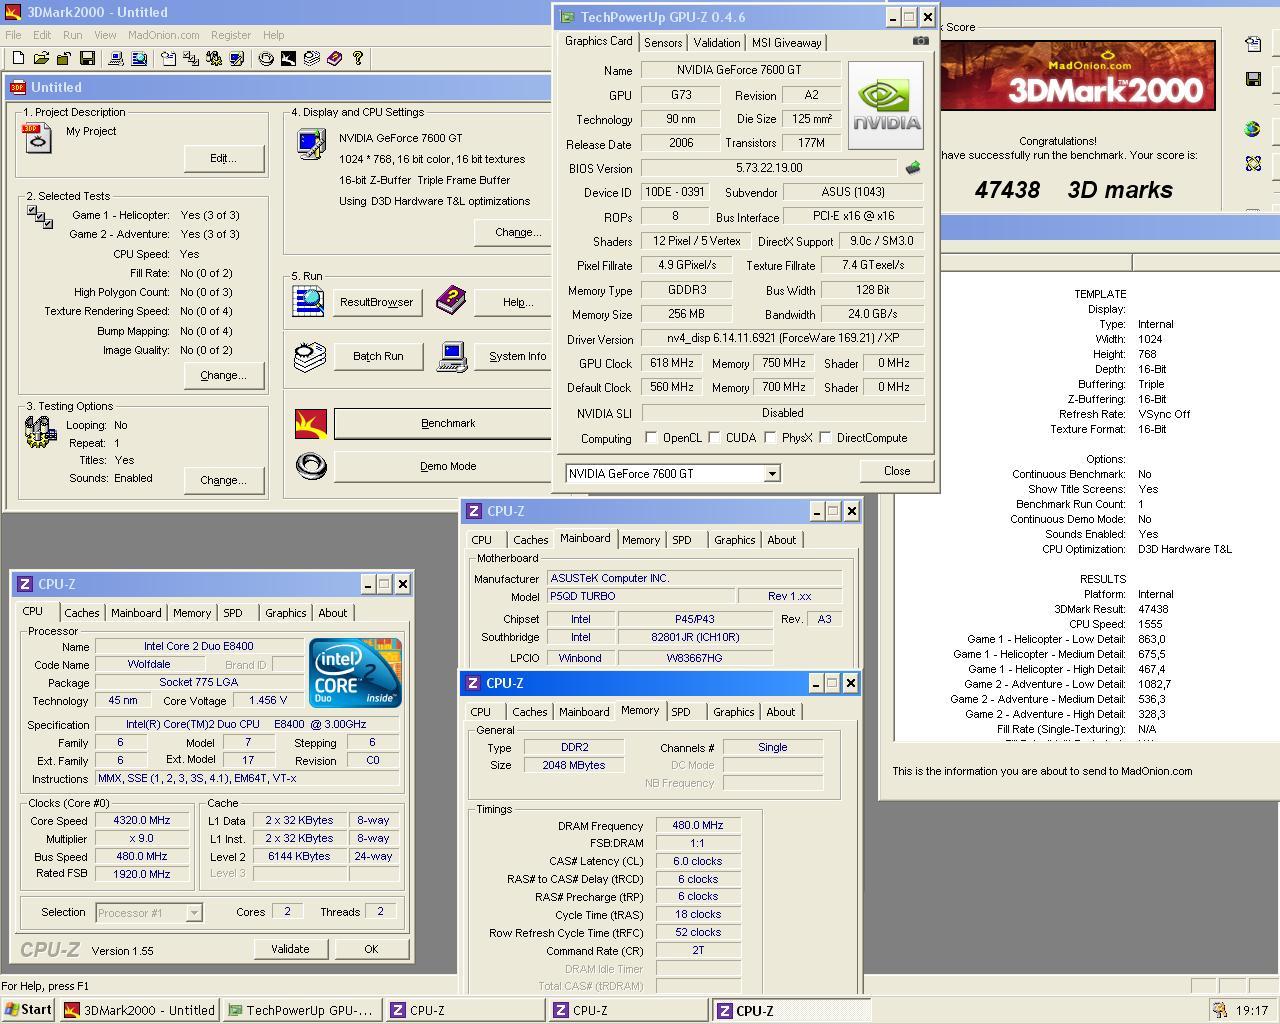
Task: Click the MadOnion.com 3DMark2000 banner
Action: pyautogui.click(x=1077, y=75)
